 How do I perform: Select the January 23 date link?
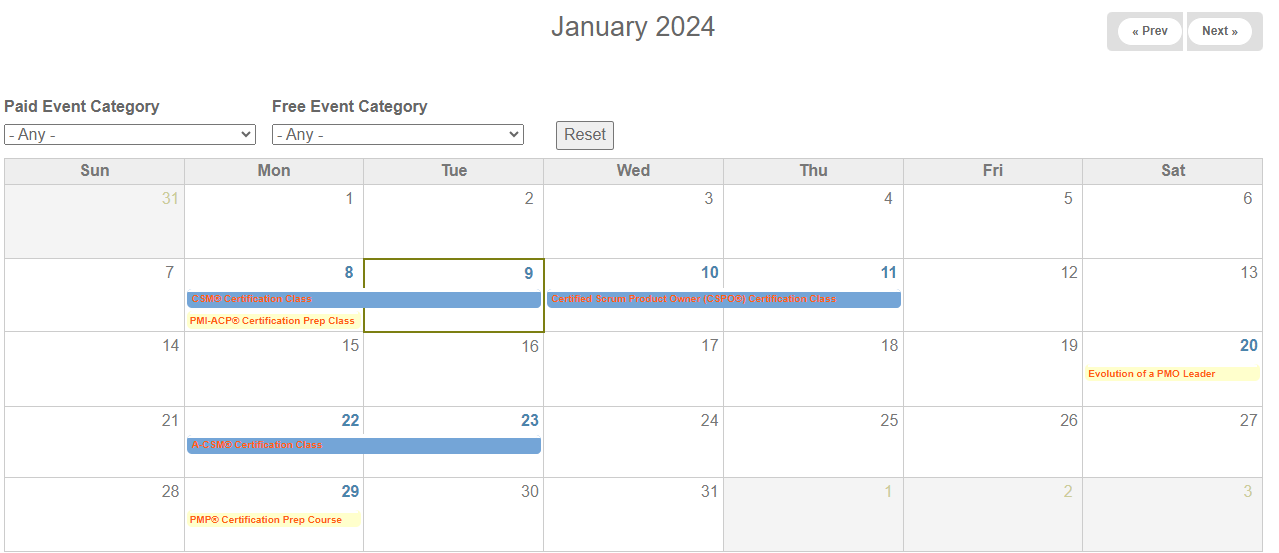click(x=530, y=421)
